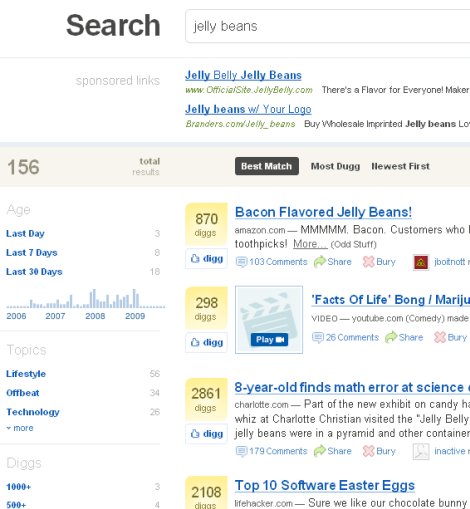Click Share arrow icon on math error story
The width and height of the screenshot is (470, 509).
point(320,451)
